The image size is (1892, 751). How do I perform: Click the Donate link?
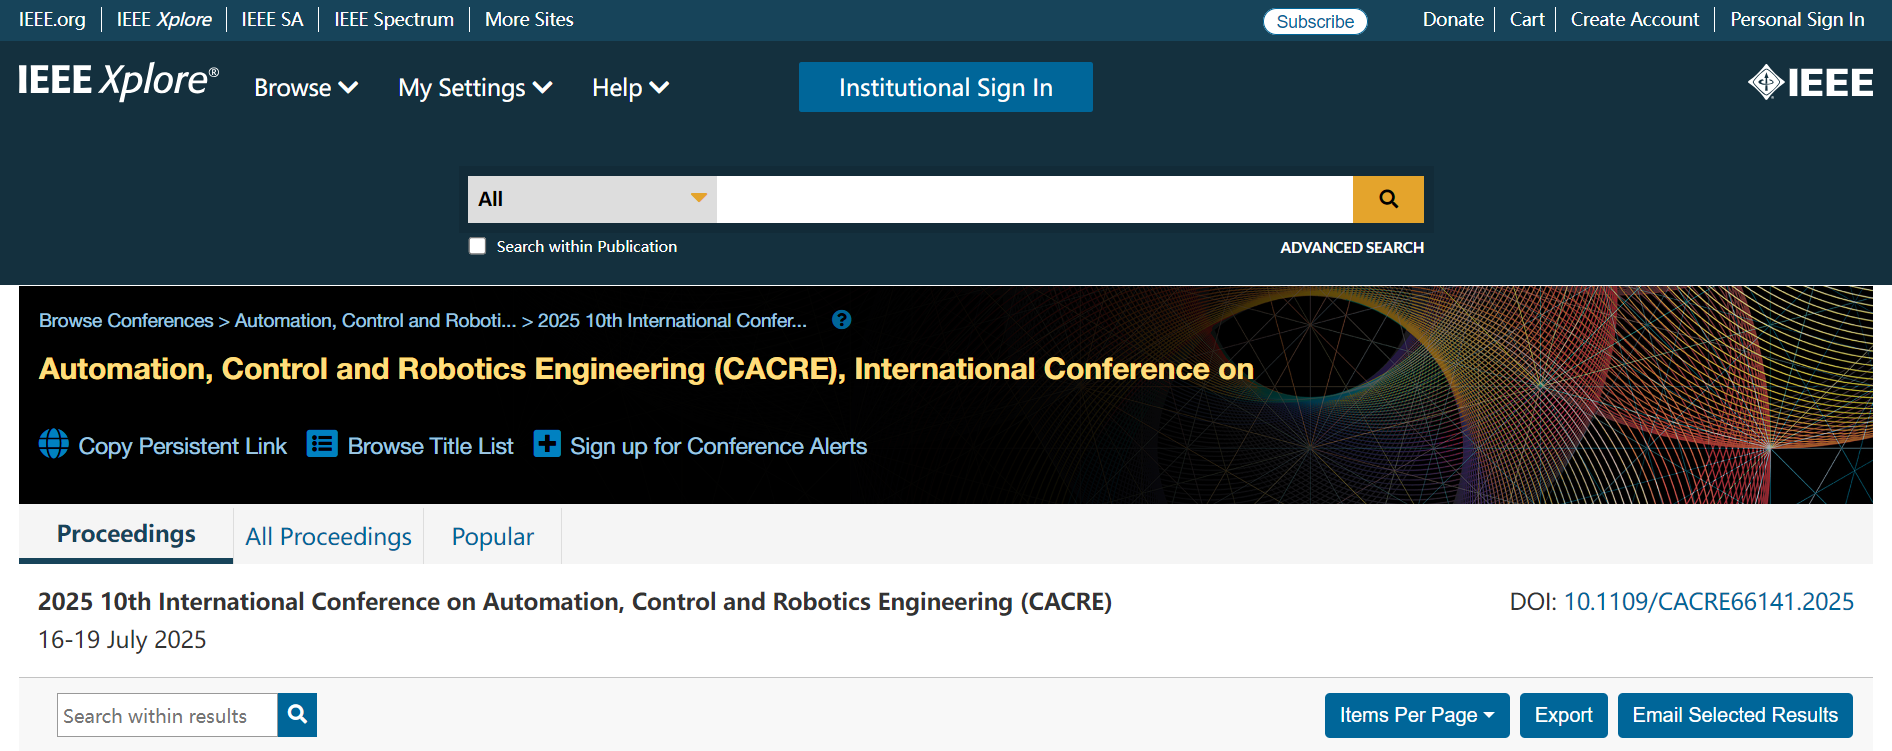tap(1453, 19)
